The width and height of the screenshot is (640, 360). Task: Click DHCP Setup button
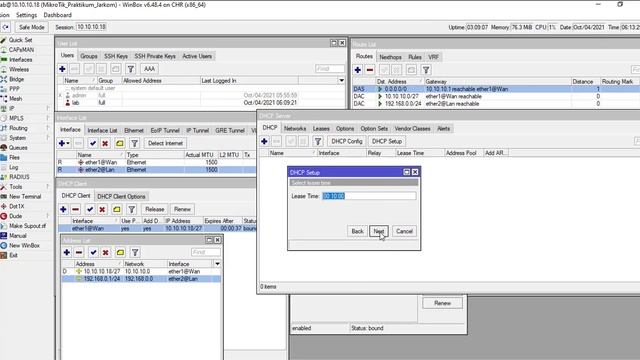387,141
